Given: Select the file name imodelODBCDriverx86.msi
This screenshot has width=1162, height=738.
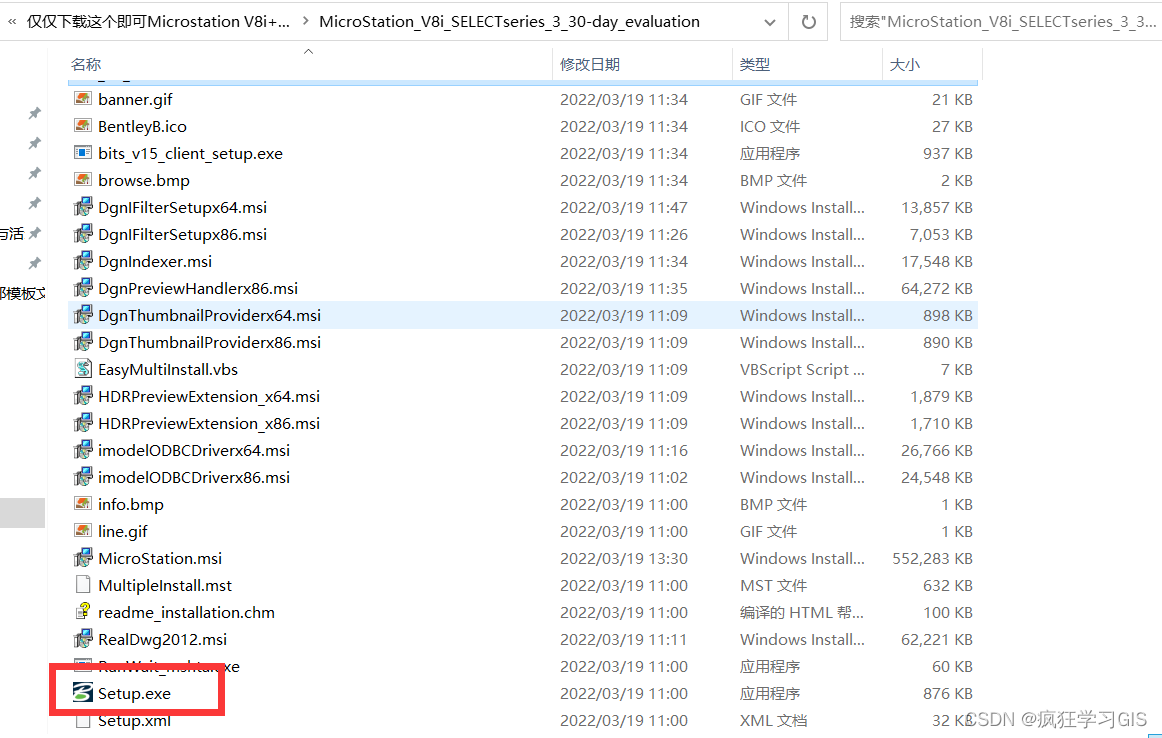Looking at the screenshot, I should pos(193,477).
